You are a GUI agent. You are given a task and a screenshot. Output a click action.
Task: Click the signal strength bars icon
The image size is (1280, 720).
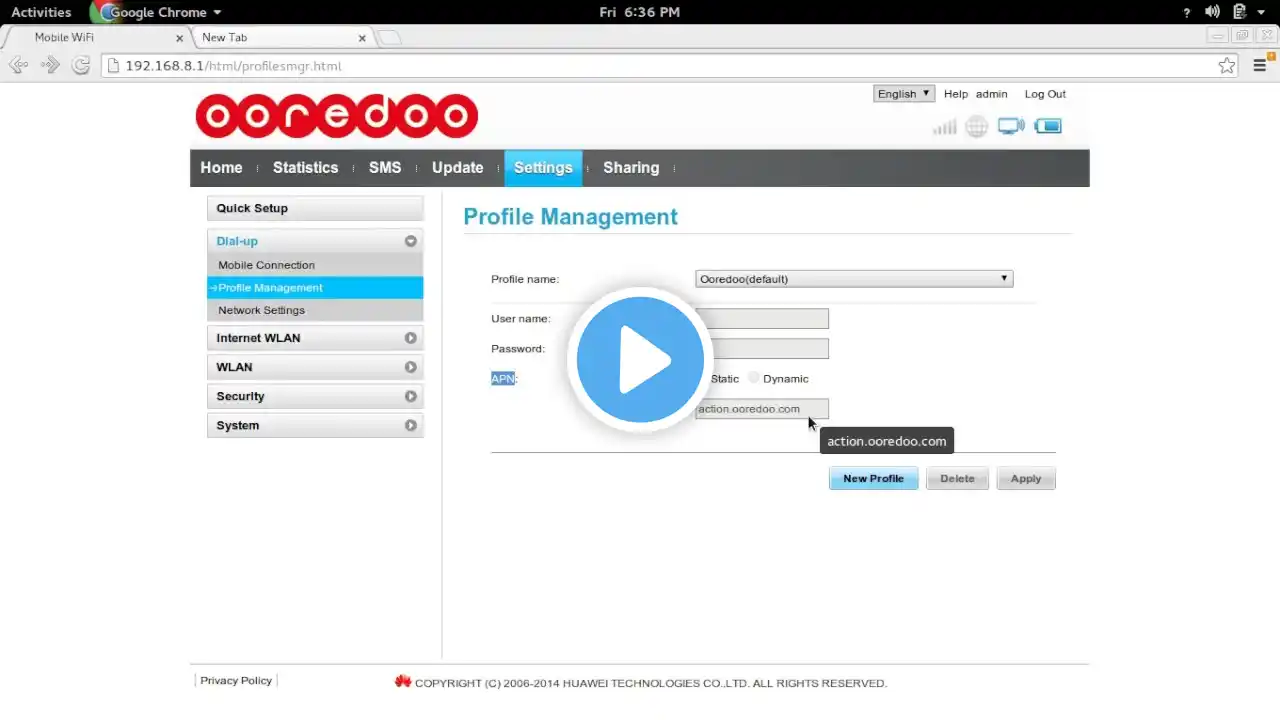(944, 126)
